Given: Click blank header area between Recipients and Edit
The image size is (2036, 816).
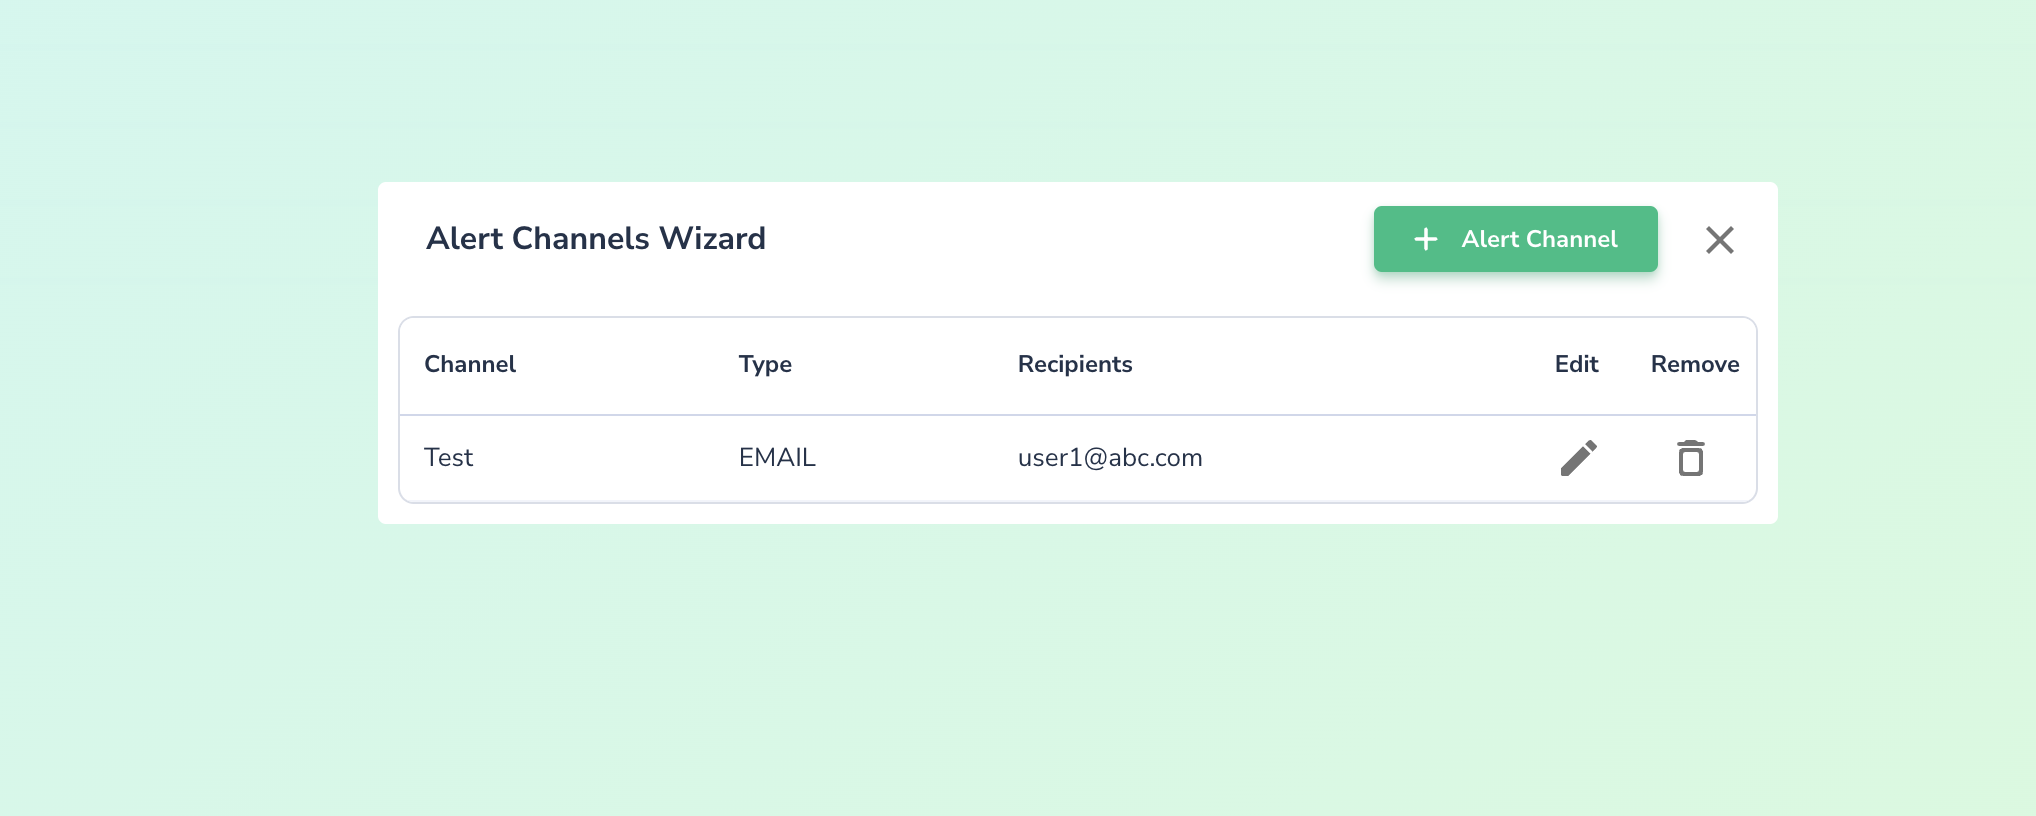Looking at the screenshot, I should 1340,364.
